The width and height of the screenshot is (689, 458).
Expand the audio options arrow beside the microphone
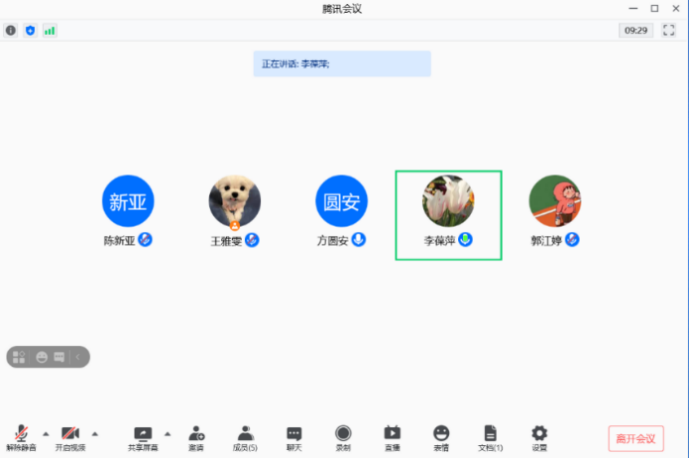tap(46, 434)
